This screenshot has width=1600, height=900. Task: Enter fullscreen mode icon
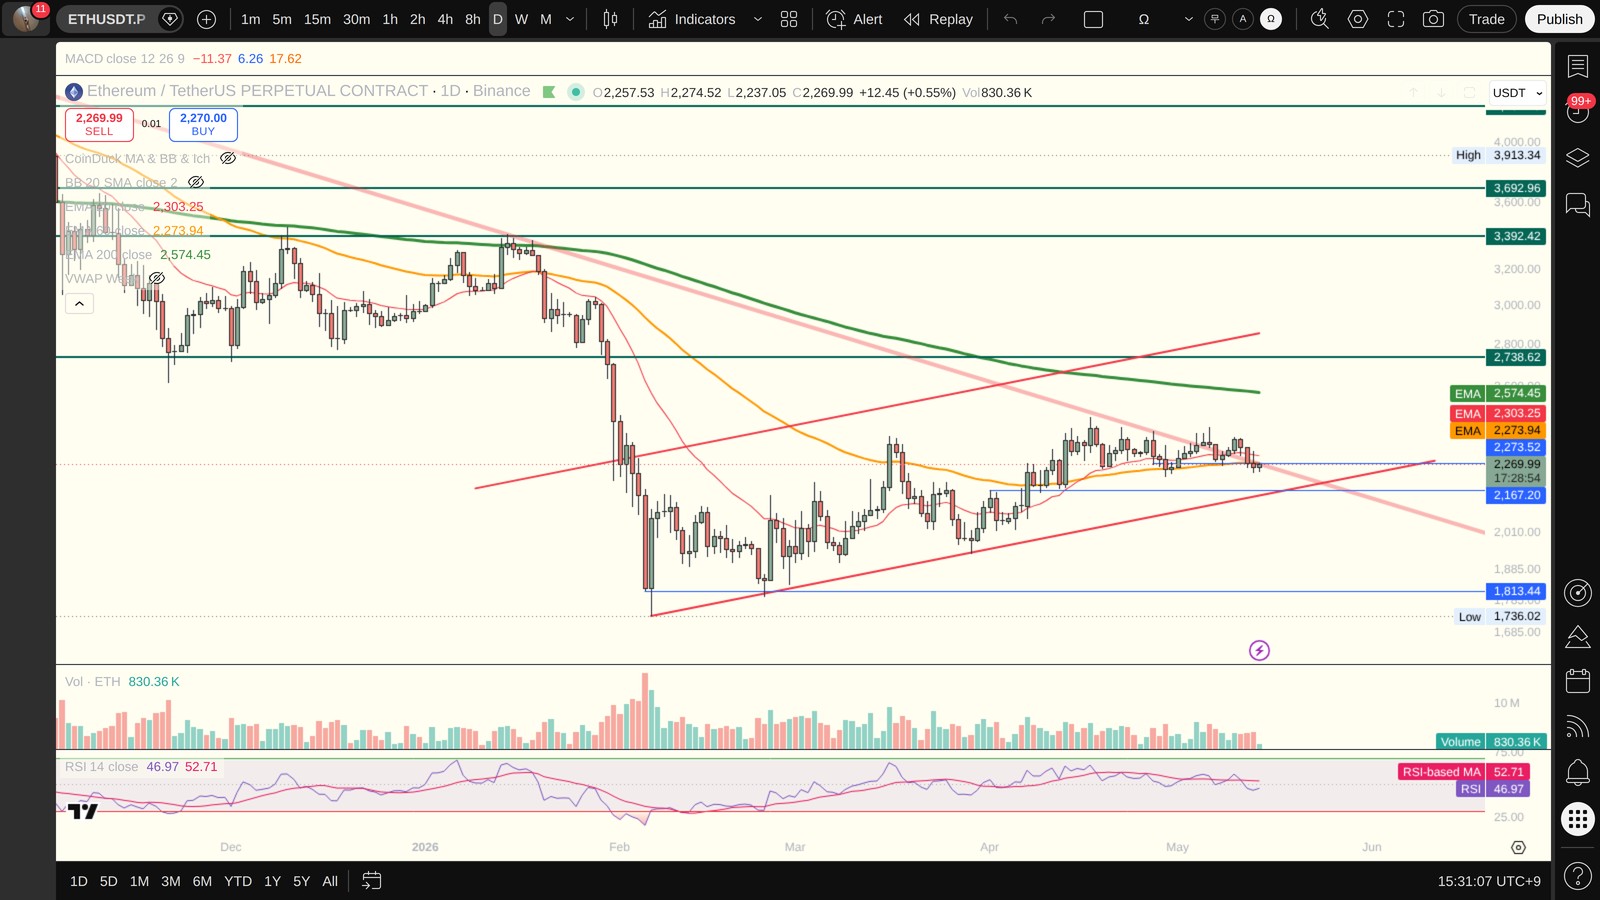point(1396,19)
